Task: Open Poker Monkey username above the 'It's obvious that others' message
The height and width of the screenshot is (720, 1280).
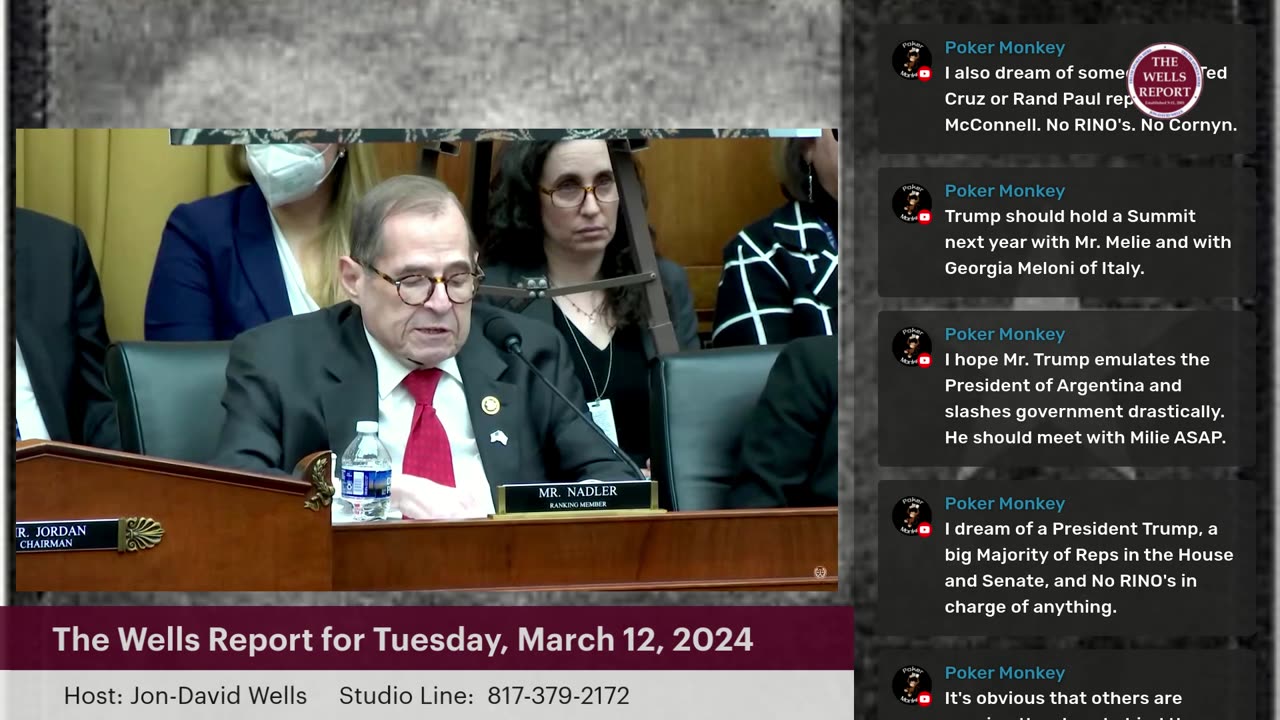Action: 1004,673
